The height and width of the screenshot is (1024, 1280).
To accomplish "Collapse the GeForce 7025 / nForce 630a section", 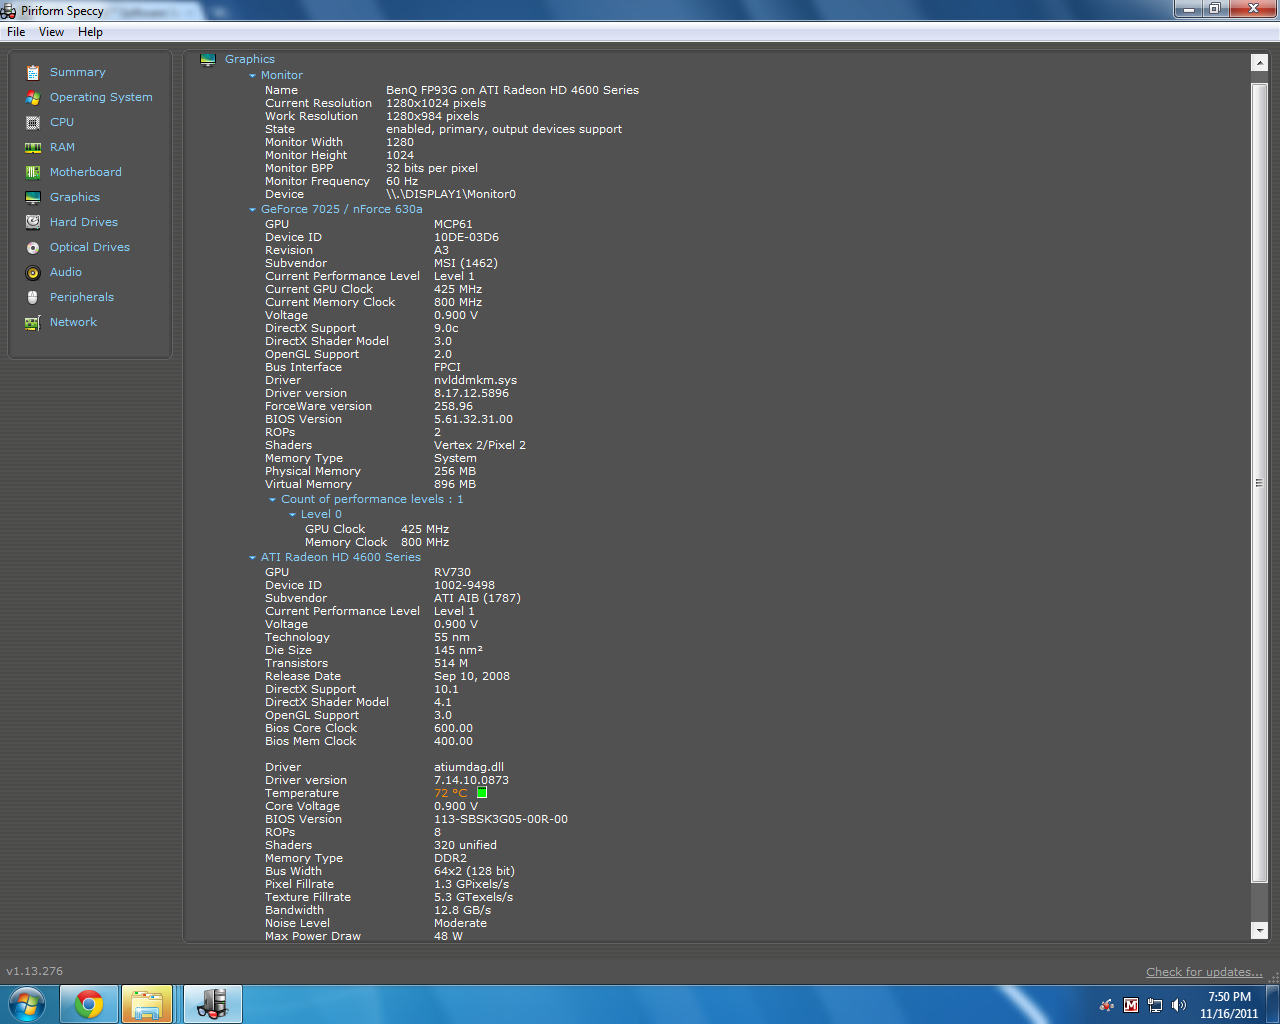I will 253,210.
